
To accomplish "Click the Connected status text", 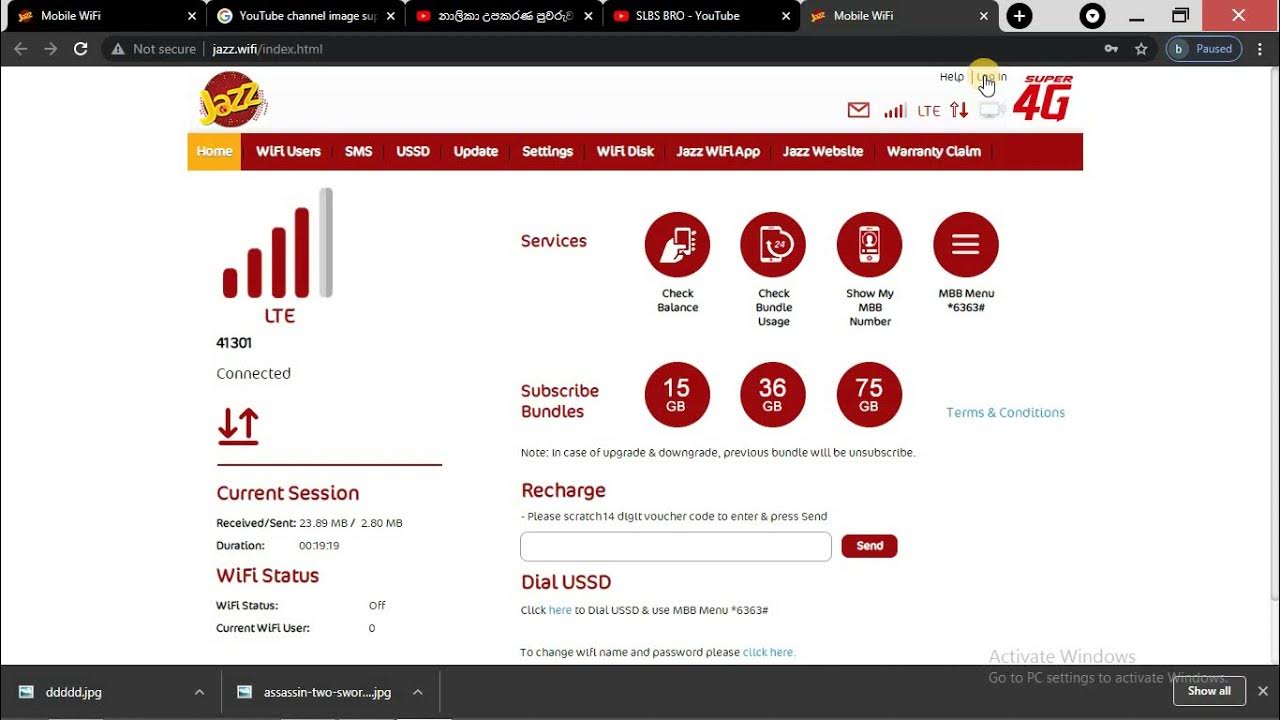I will coord(253,373).
